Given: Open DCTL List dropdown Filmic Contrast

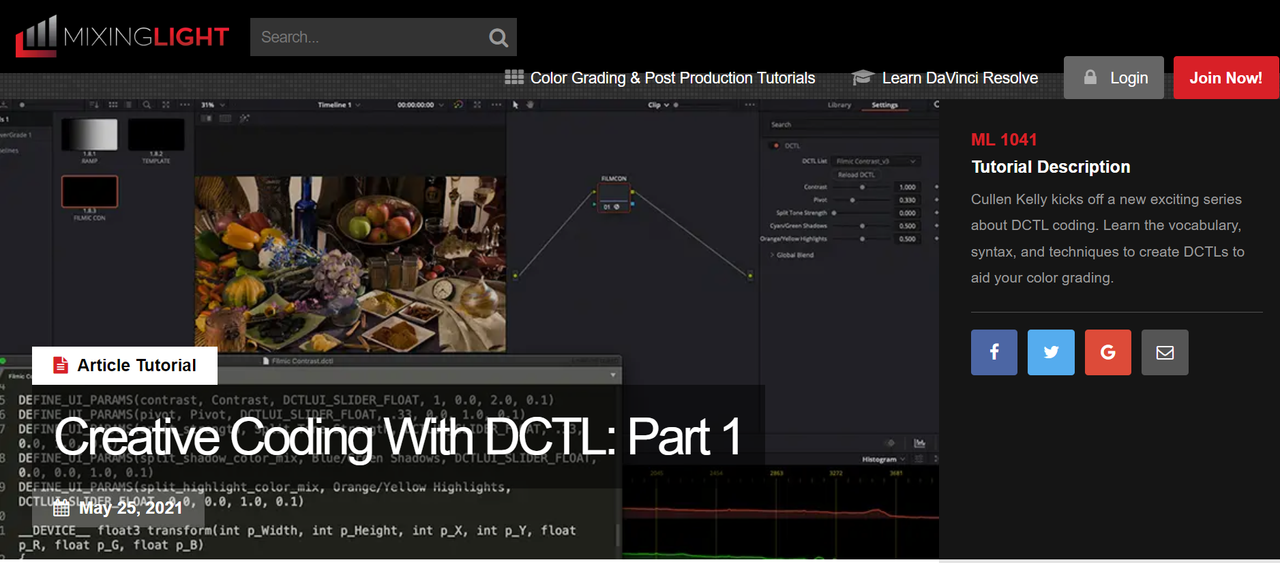Looking at the screenshot, I should 877,161.
